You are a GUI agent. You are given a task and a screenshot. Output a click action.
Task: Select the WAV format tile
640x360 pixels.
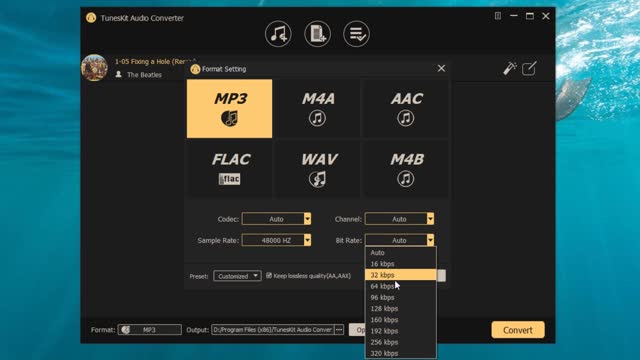318,169
